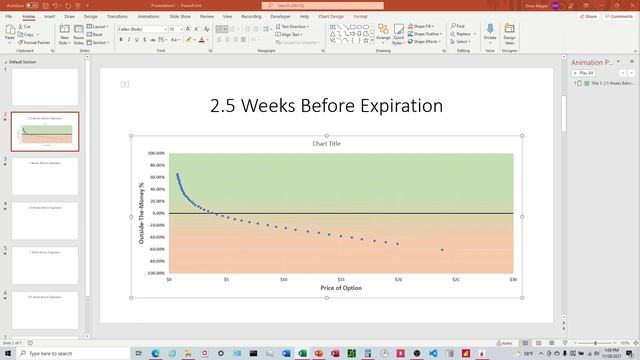Click the Cut scissors icon
The height and width of the screenshot is (360, 640).
pos(20,27)
